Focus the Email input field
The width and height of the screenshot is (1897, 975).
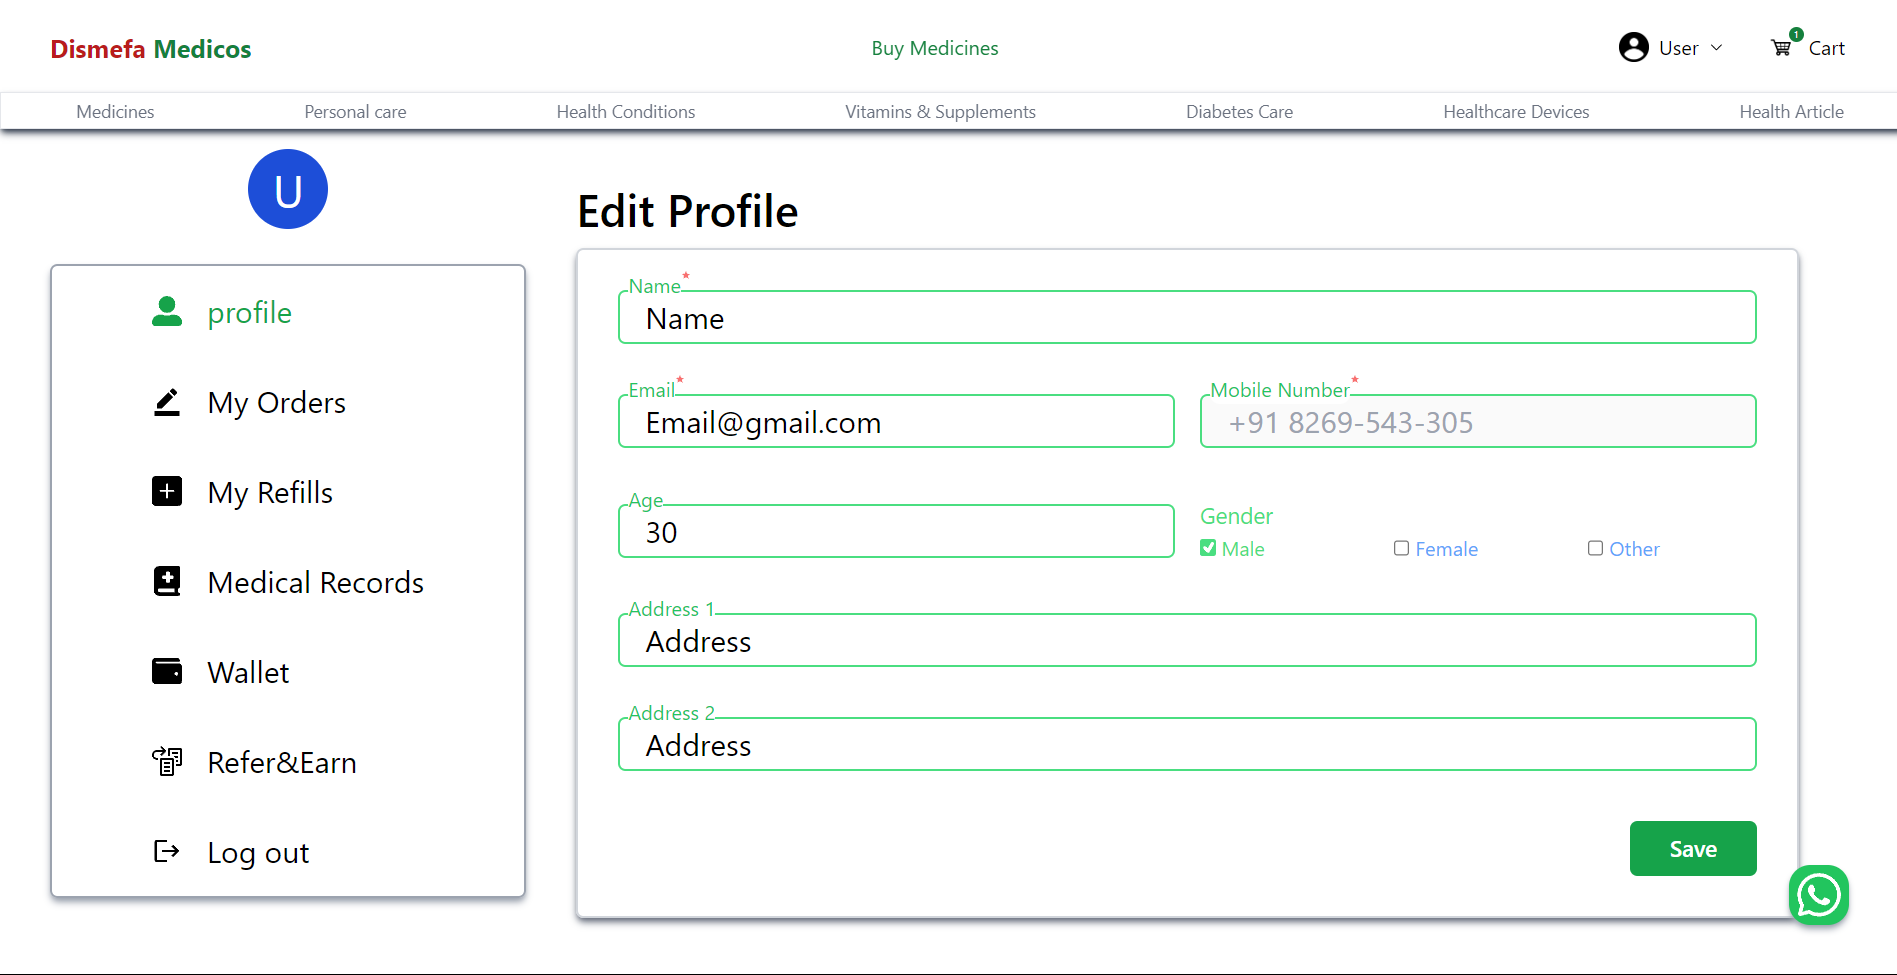pos(896,421)
